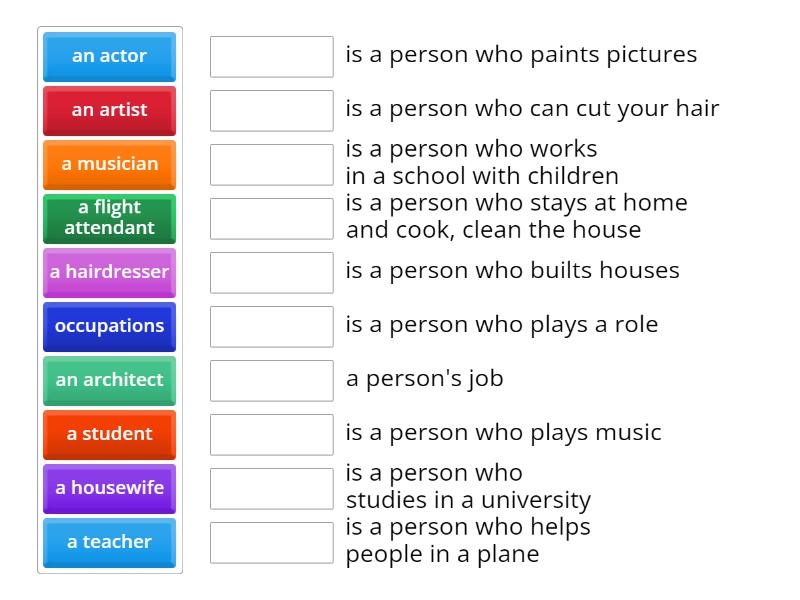Click the box beside "a person's job"

pyautogui.click(x=271, y=381)
